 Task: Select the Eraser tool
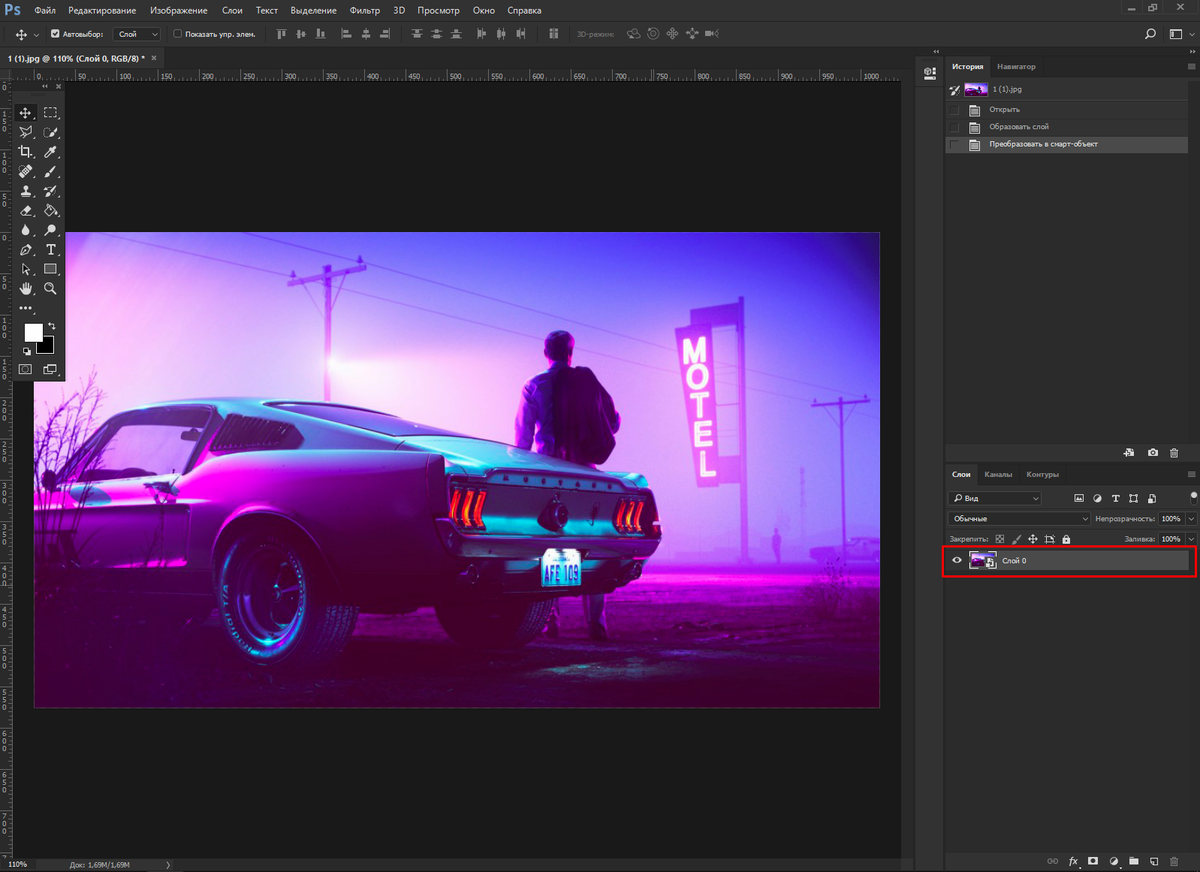pyautogui.click(x=26, y=210)
